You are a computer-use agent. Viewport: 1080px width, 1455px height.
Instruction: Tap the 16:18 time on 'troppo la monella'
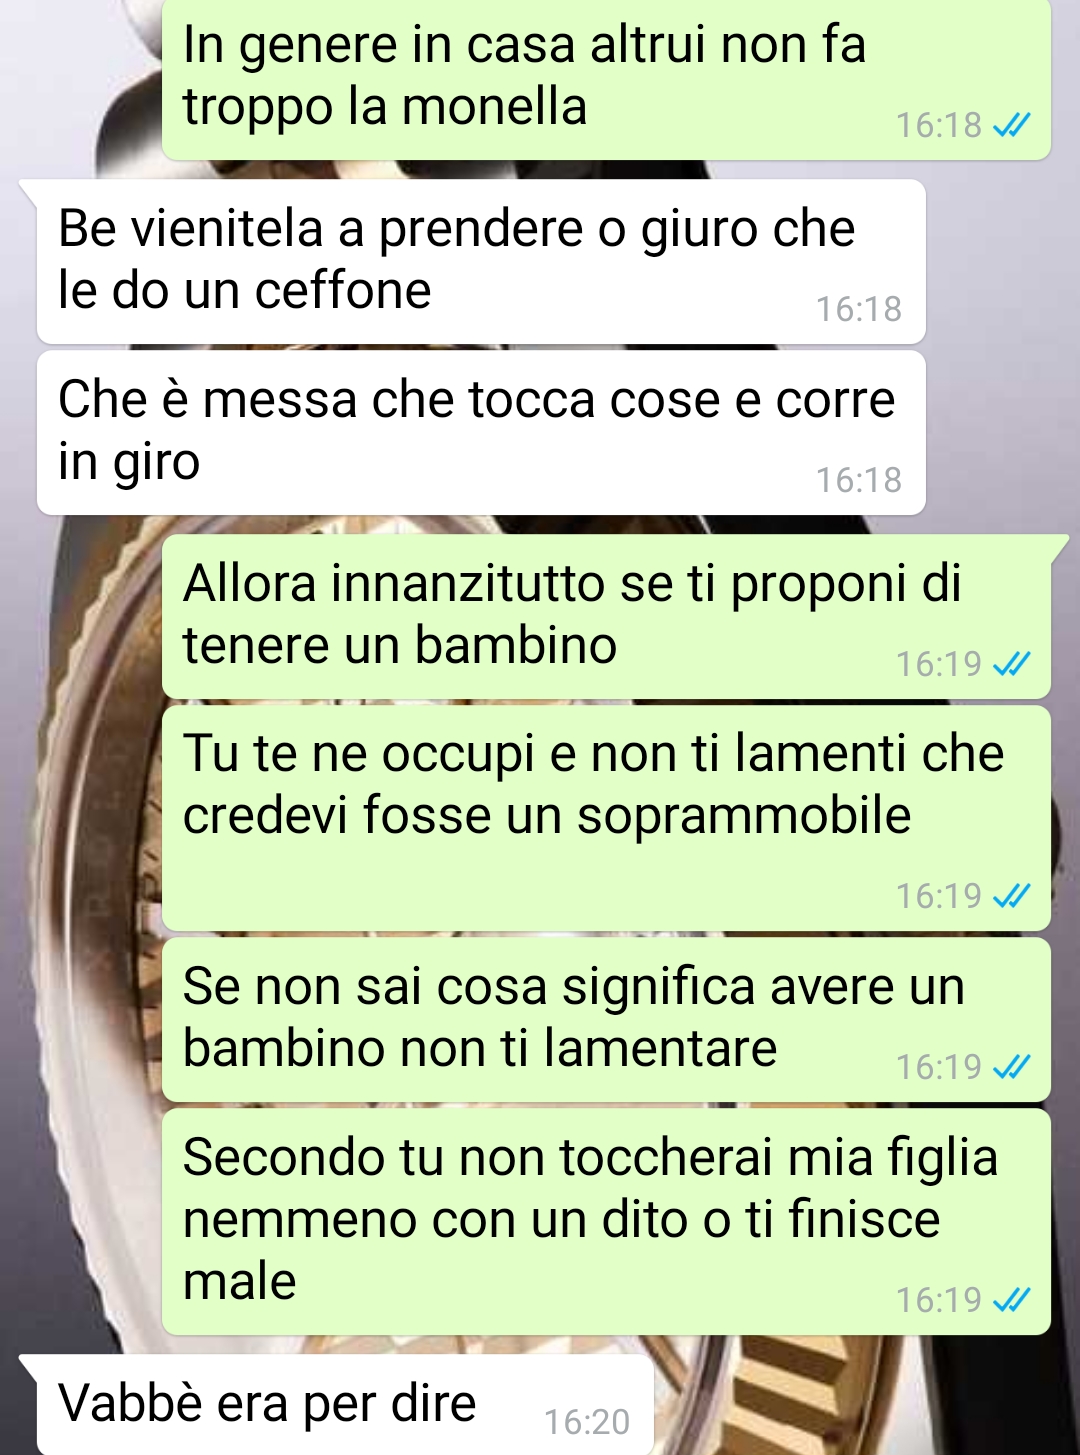point(938,125)
